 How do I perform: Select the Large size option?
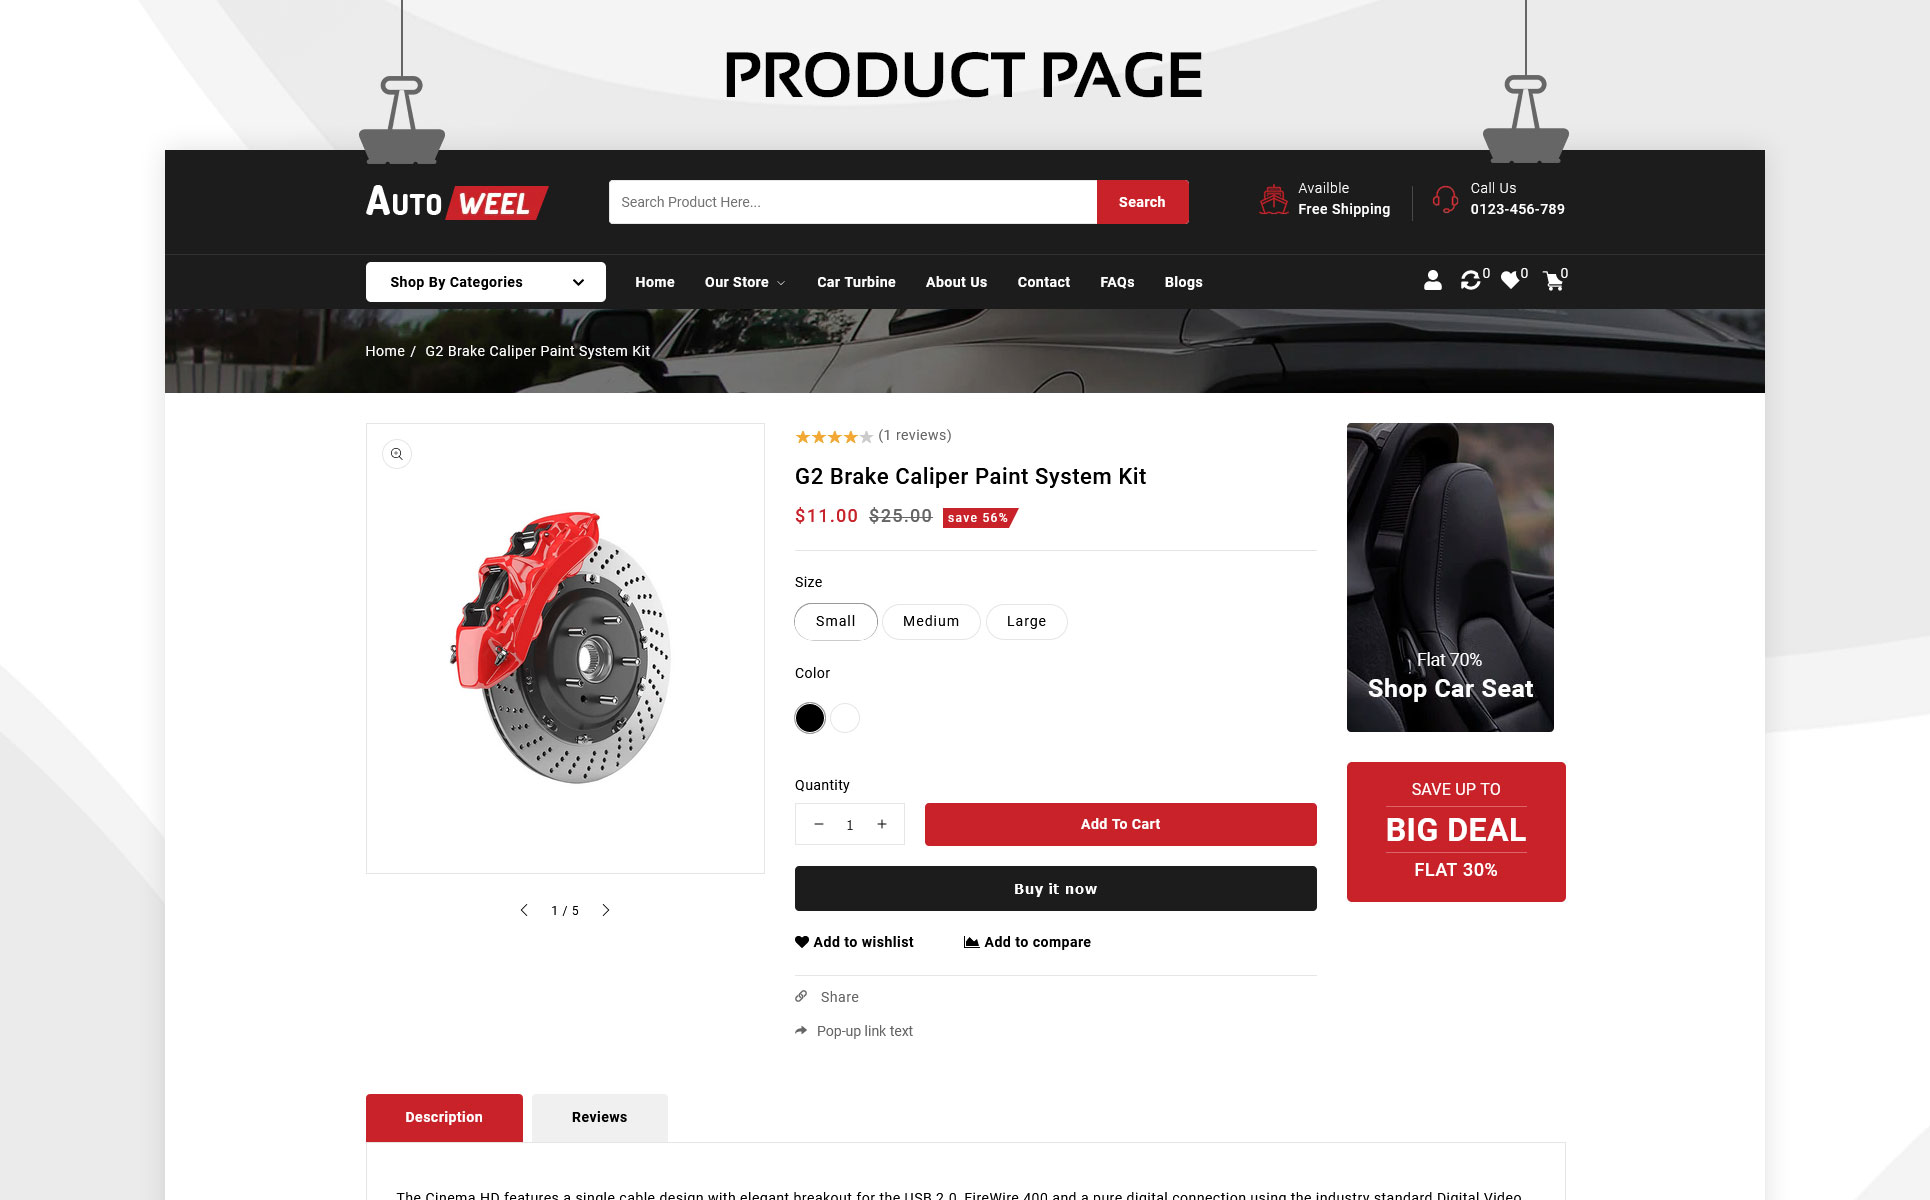(1026, 621)
